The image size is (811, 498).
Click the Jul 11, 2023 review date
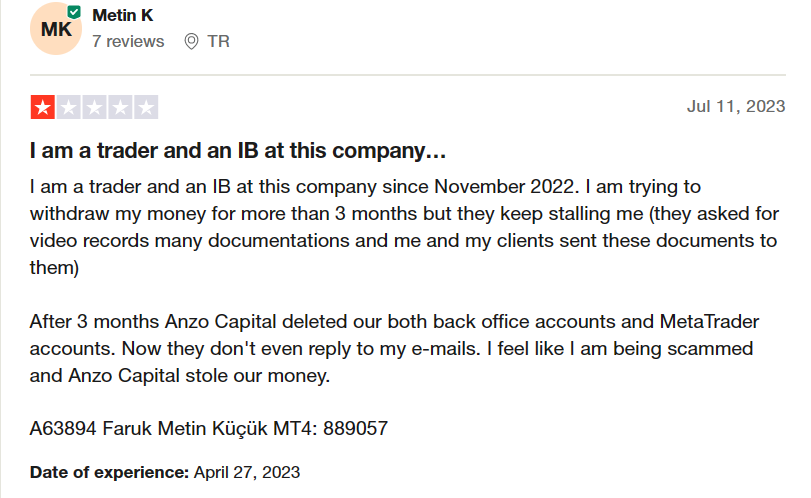pyautogui.click(x=736, y=106)
